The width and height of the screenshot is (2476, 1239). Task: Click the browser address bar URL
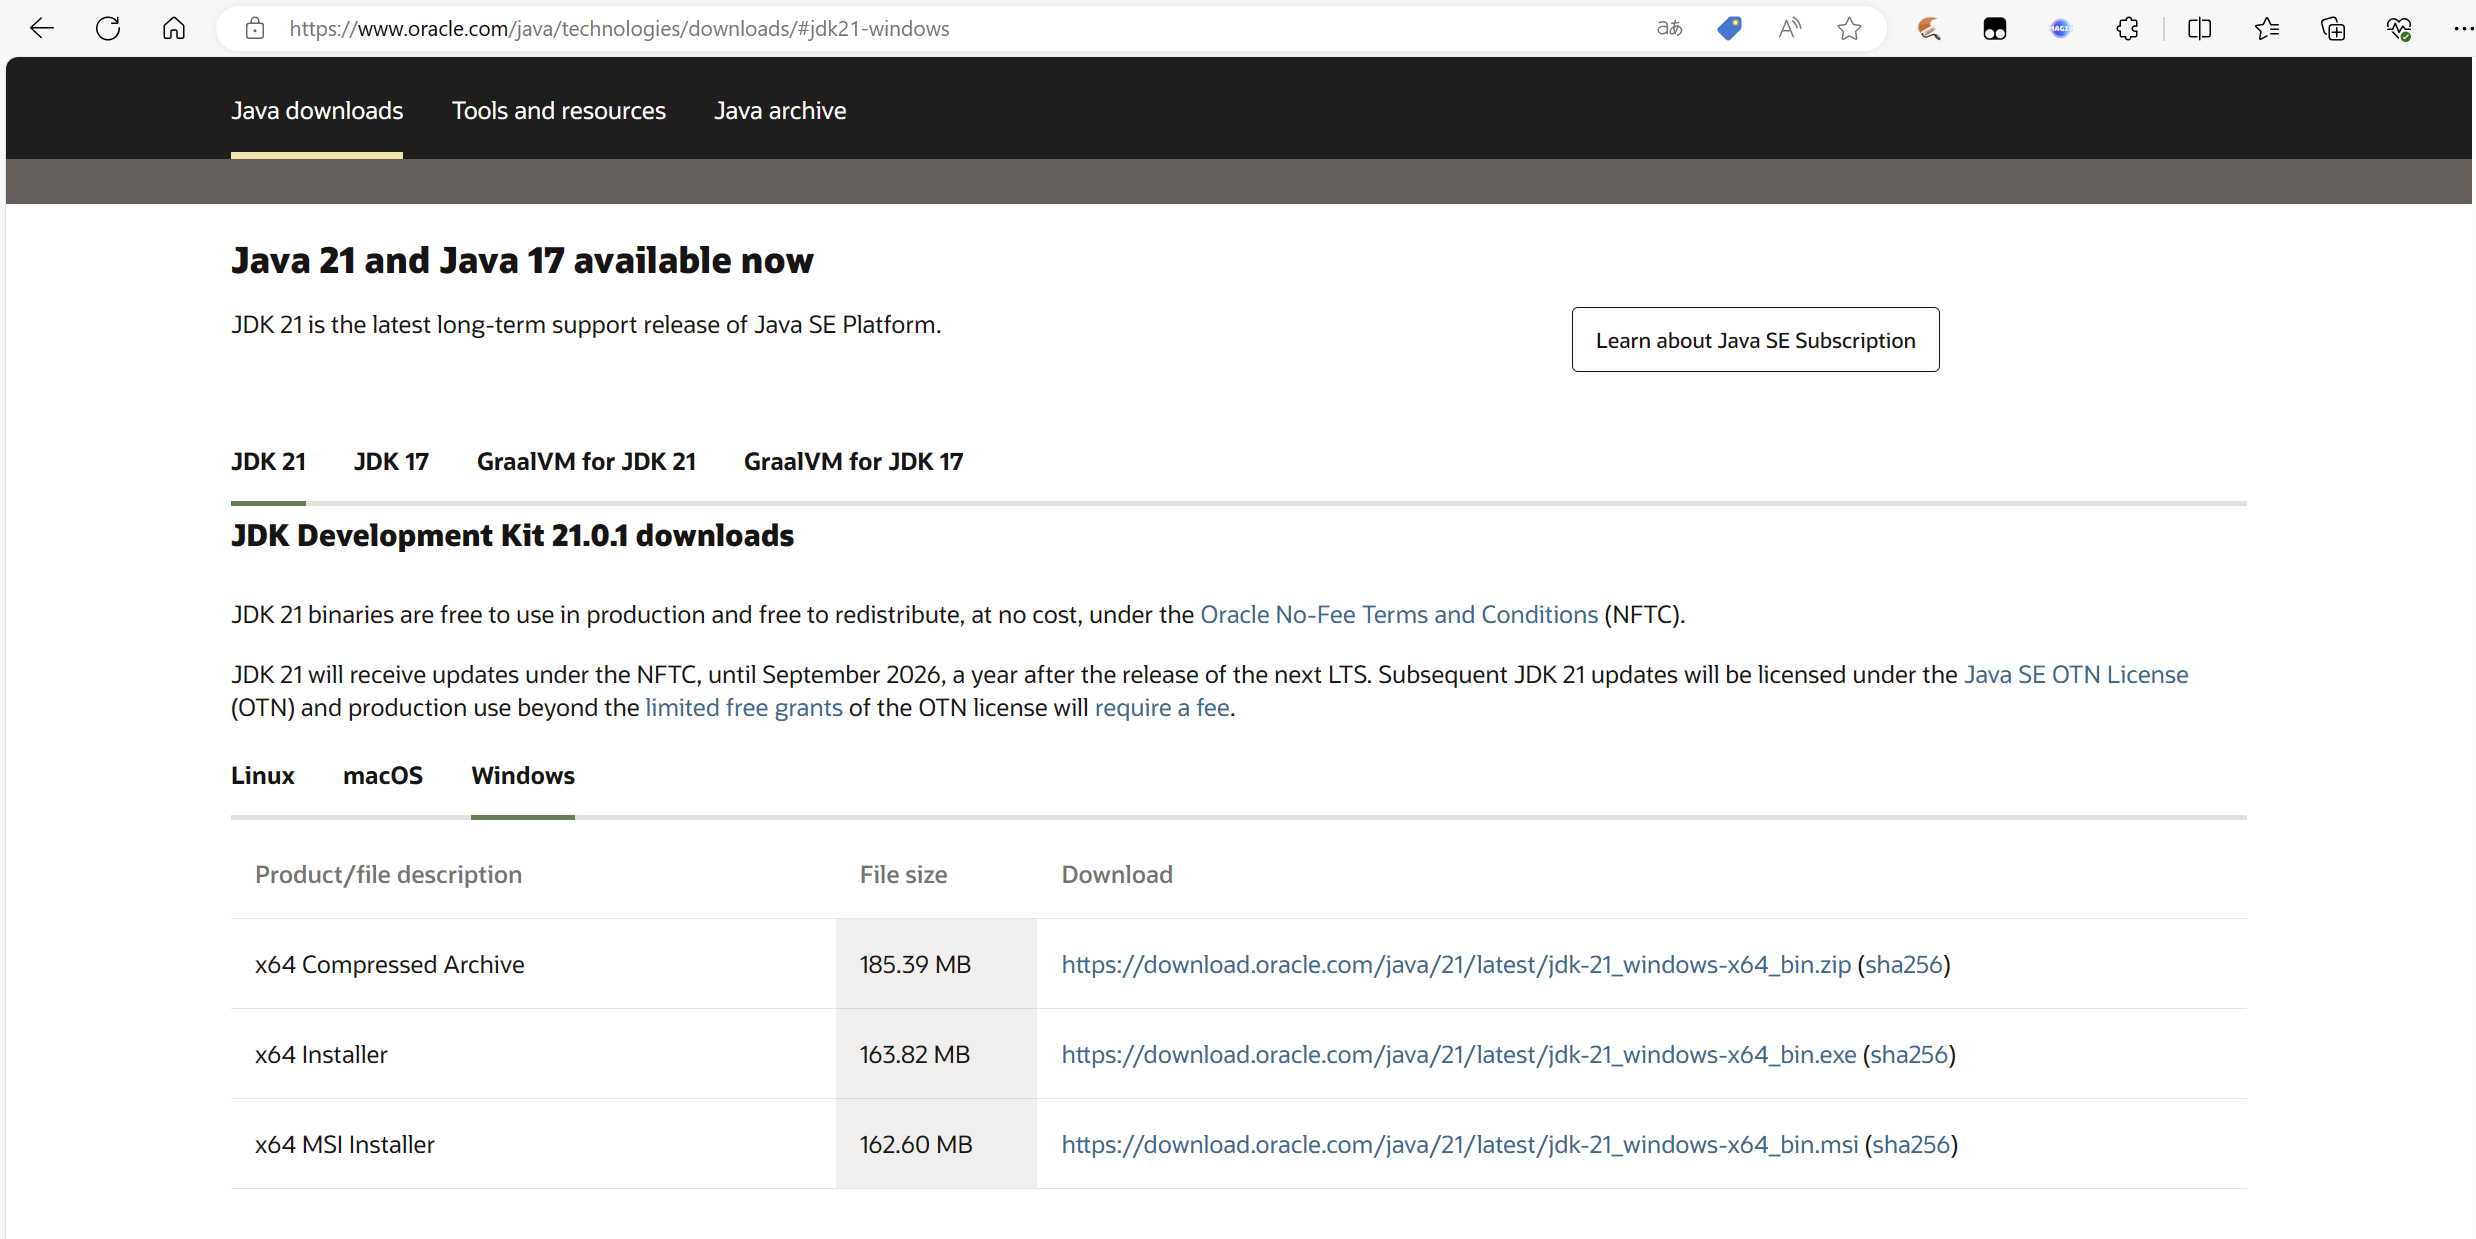tap(619, 28)
